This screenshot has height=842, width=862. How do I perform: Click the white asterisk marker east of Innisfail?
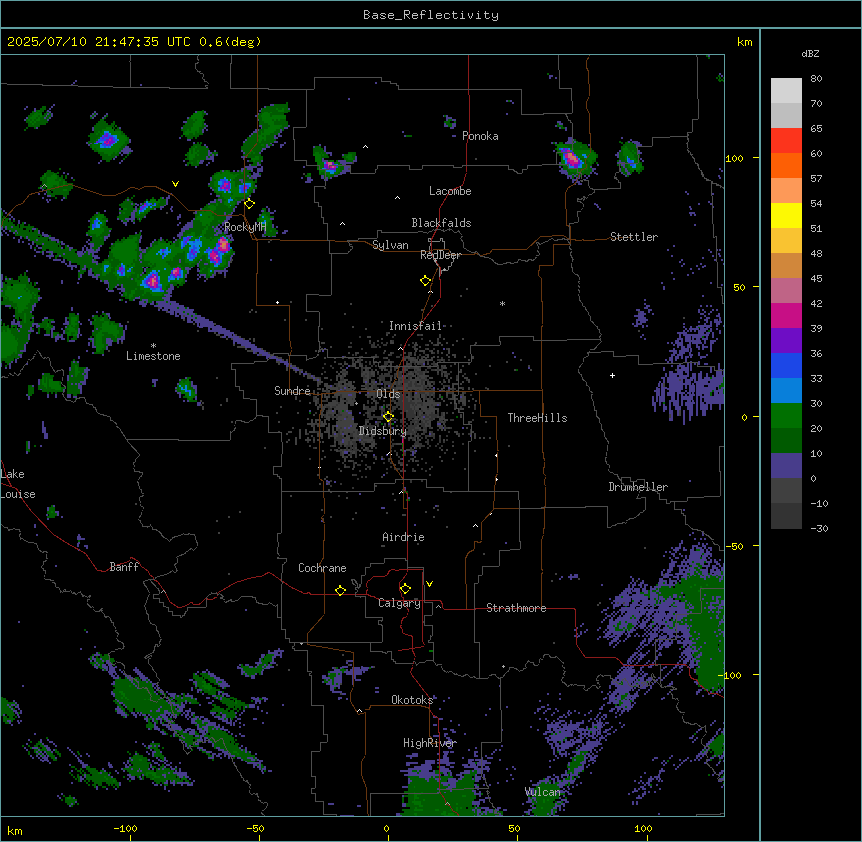pyautogui.click(x=502, y=303)
